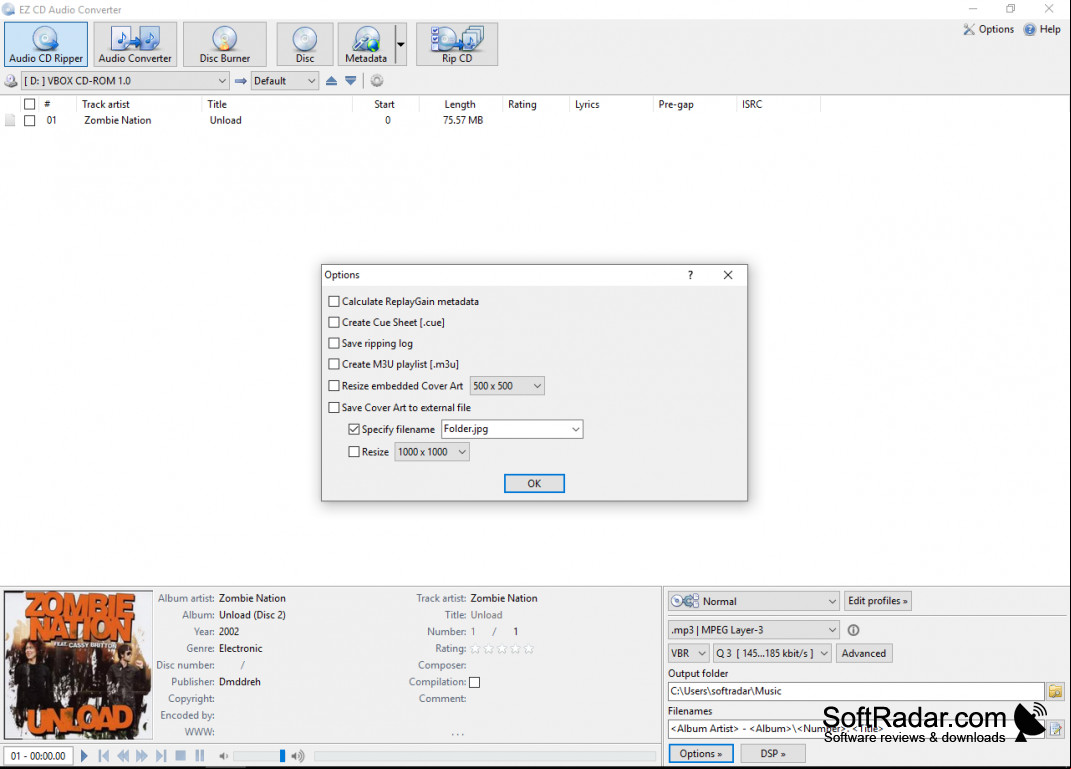Click the blue down-arrow load disc icon
This screenshot has width=1071, height=769.
[x=350, y=81]
